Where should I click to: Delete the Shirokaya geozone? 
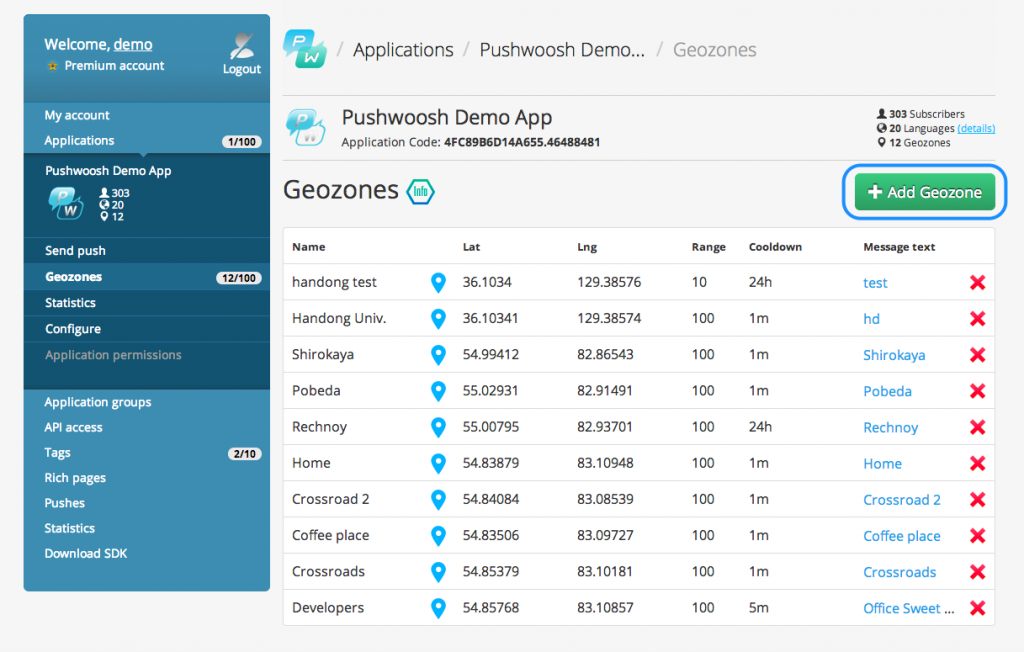tap(978, 355)
